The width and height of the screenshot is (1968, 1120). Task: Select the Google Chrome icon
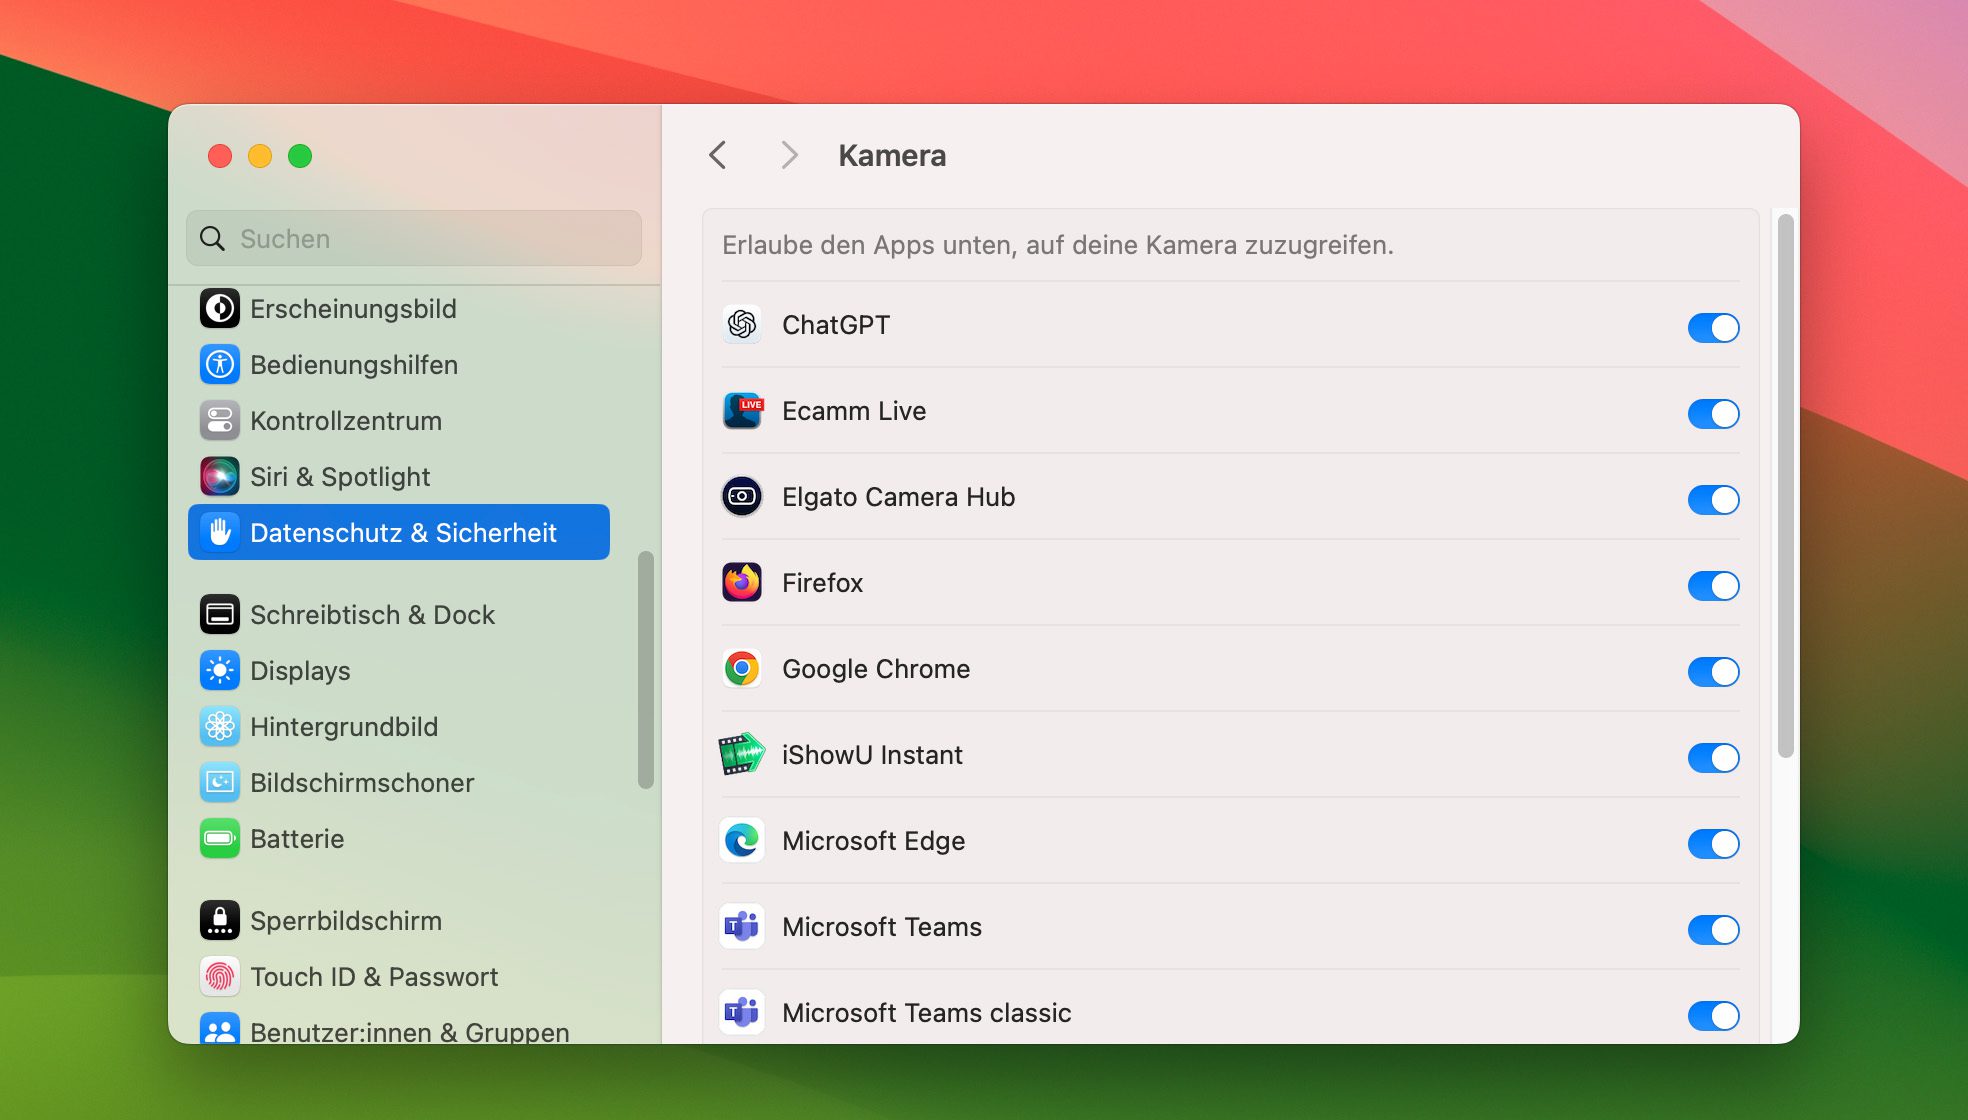(x=741, y=669)
